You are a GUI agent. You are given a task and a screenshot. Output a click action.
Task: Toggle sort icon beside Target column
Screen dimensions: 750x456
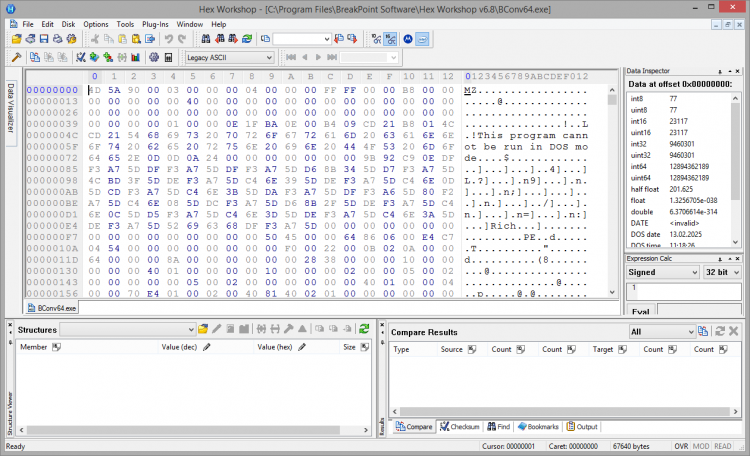[x=622, y=349]
